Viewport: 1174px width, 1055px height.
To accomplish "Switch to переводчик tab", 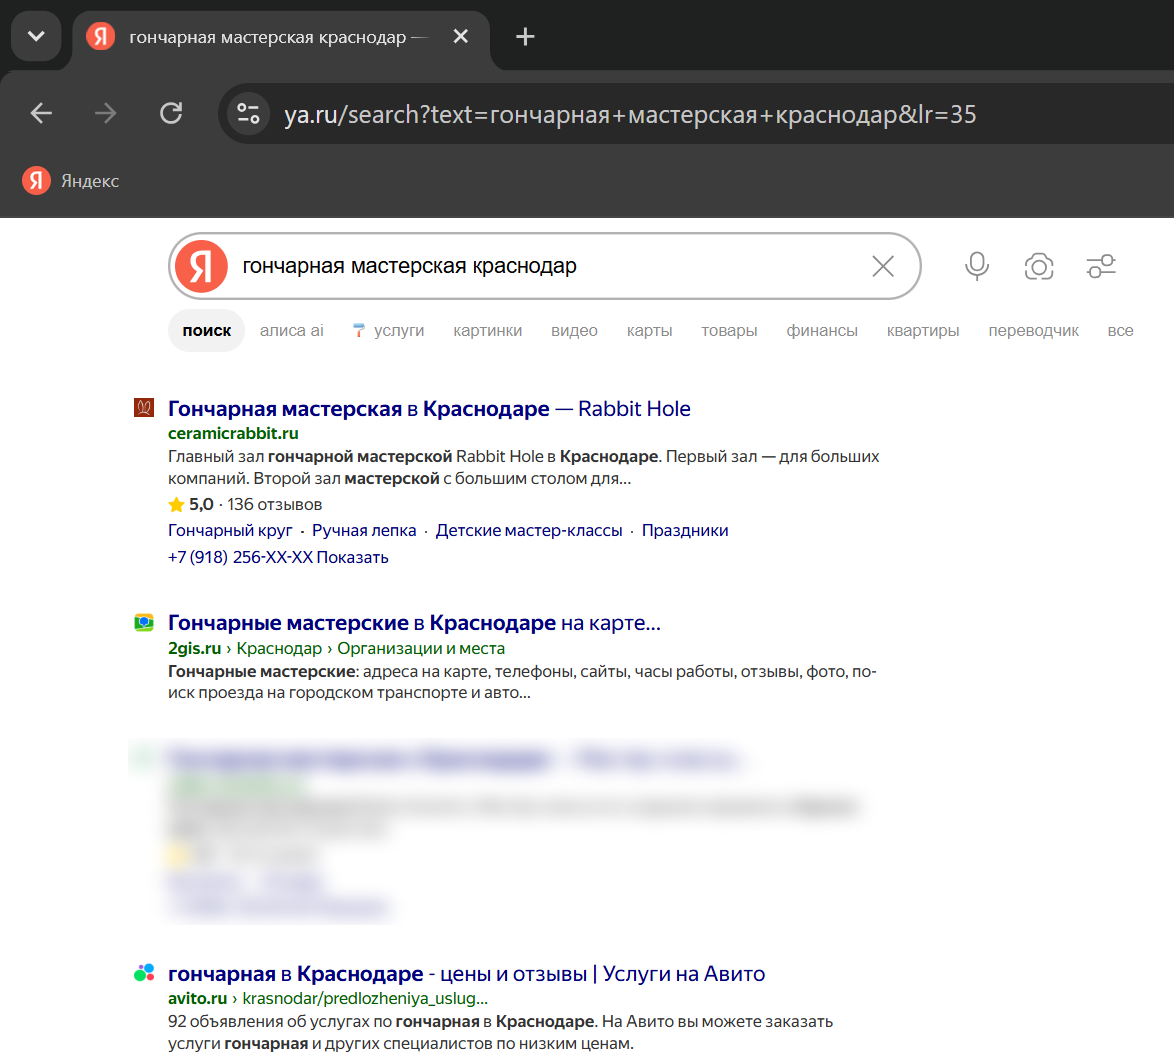I will [1033, 330].
